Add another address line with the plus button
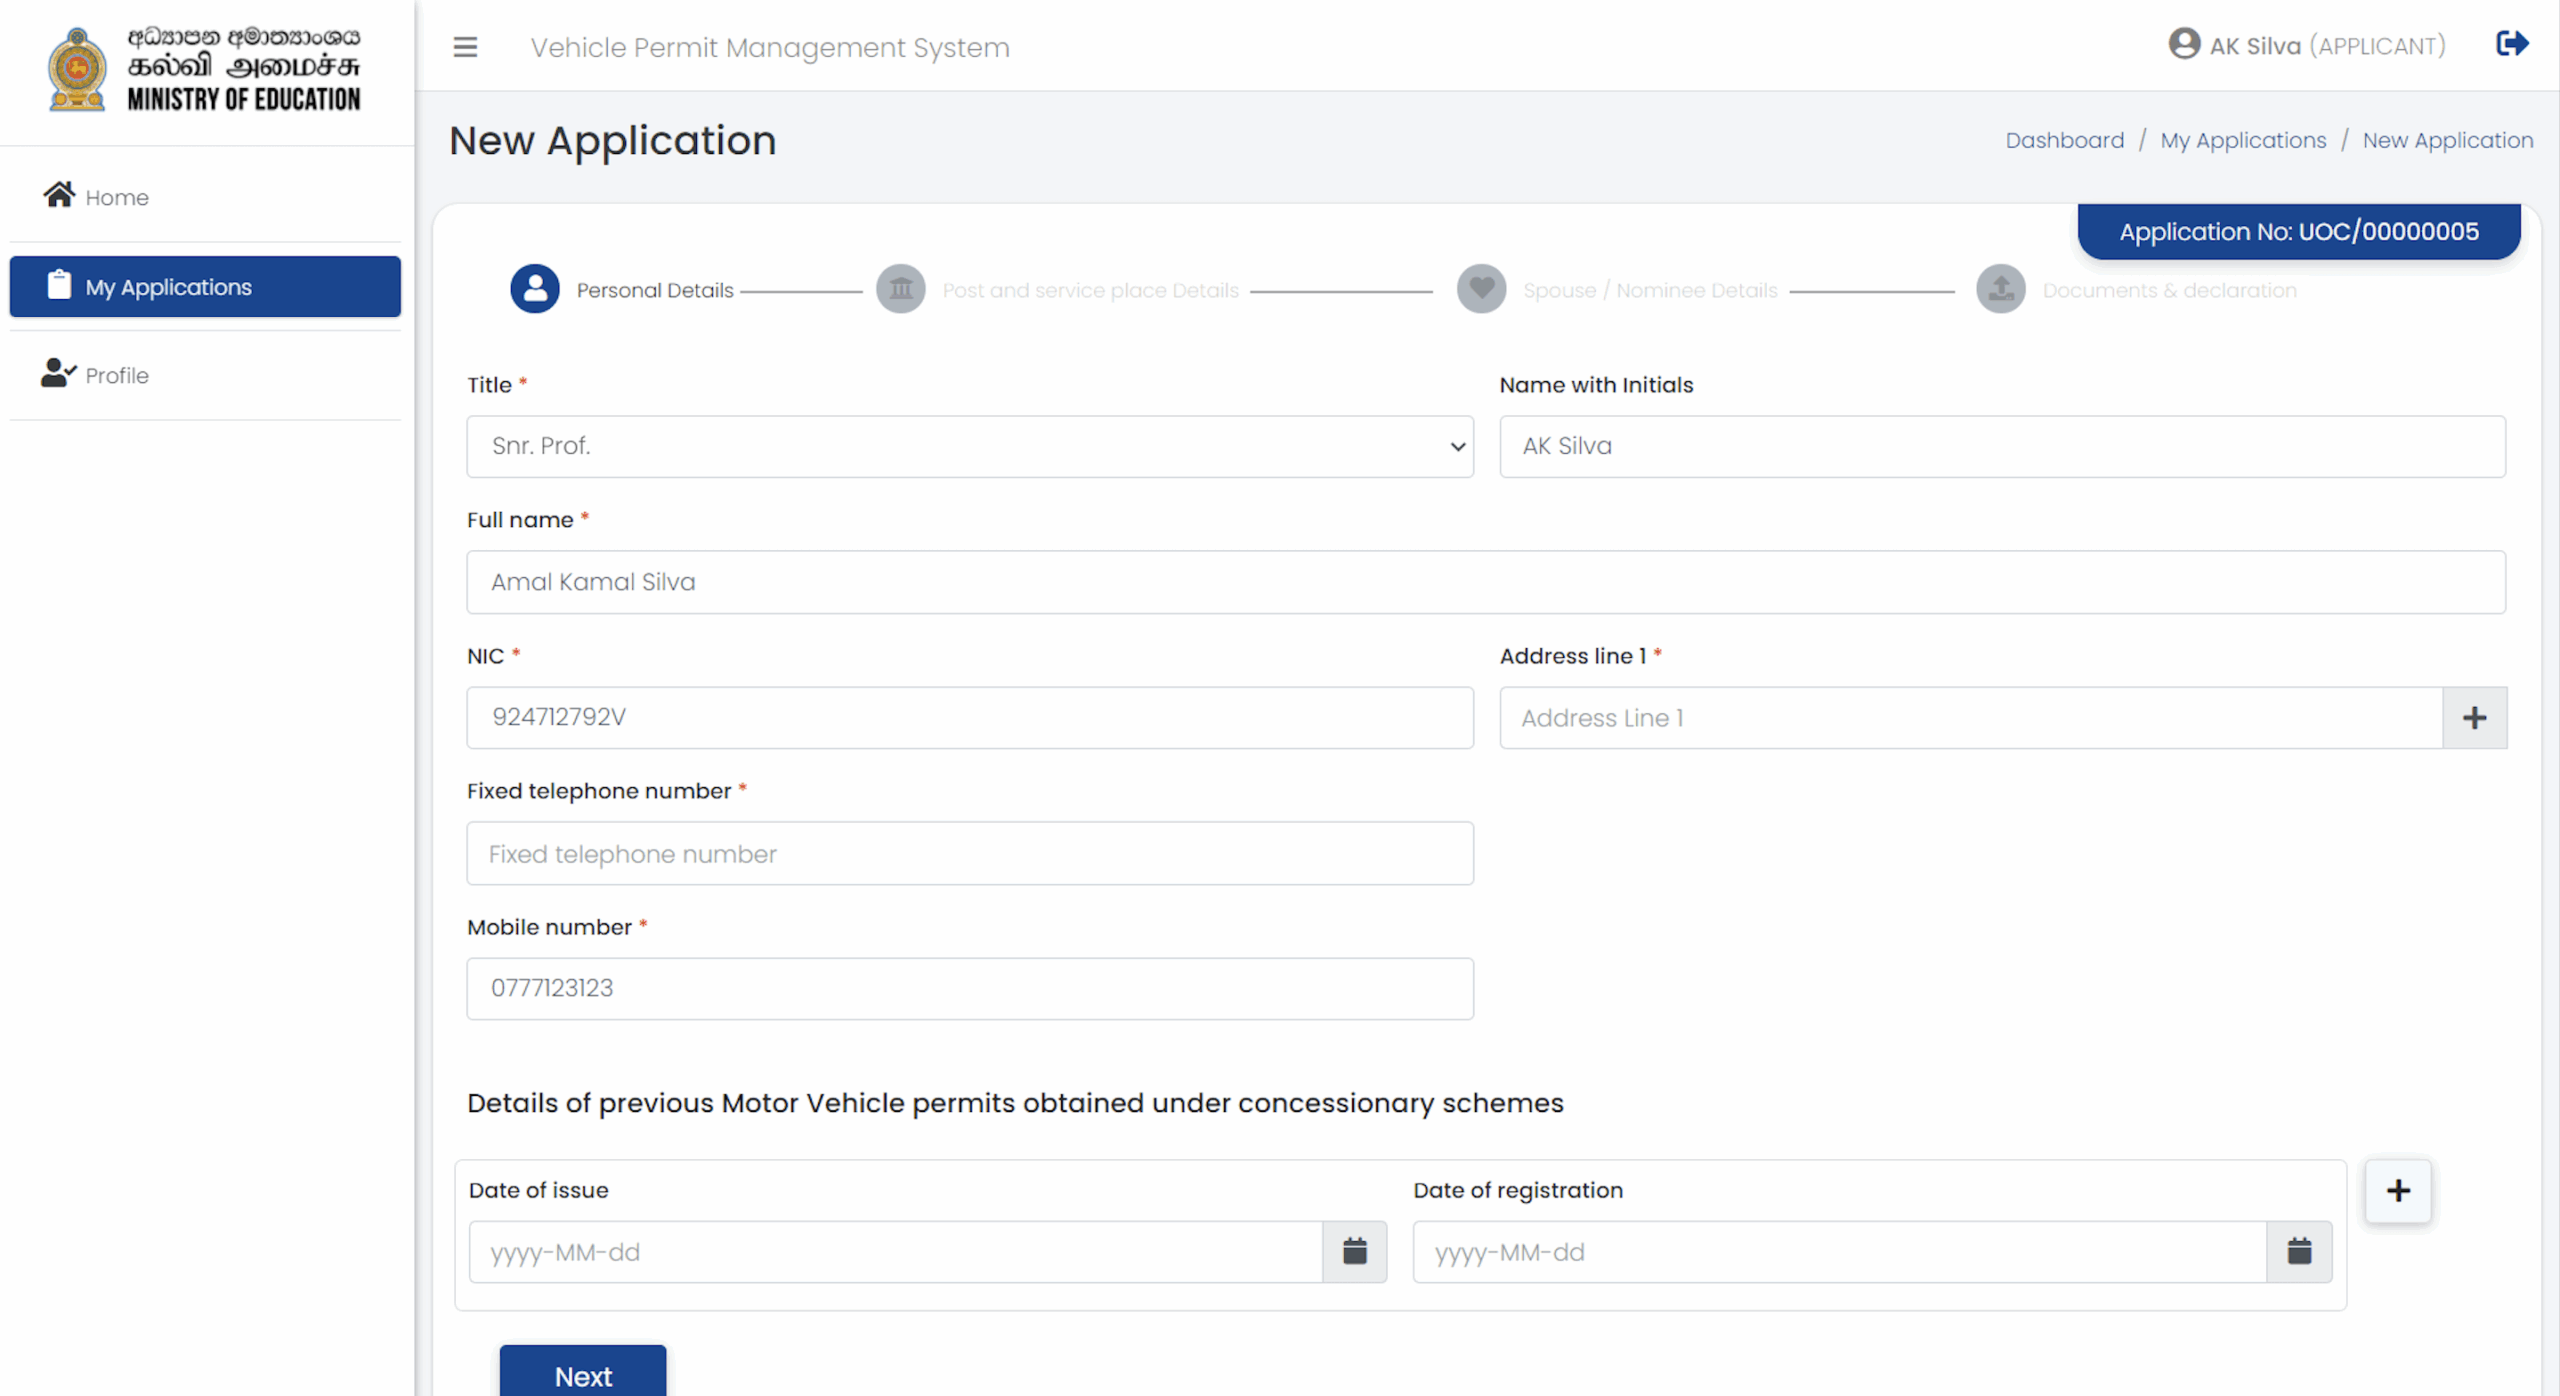 click(x=2474, y=718)
